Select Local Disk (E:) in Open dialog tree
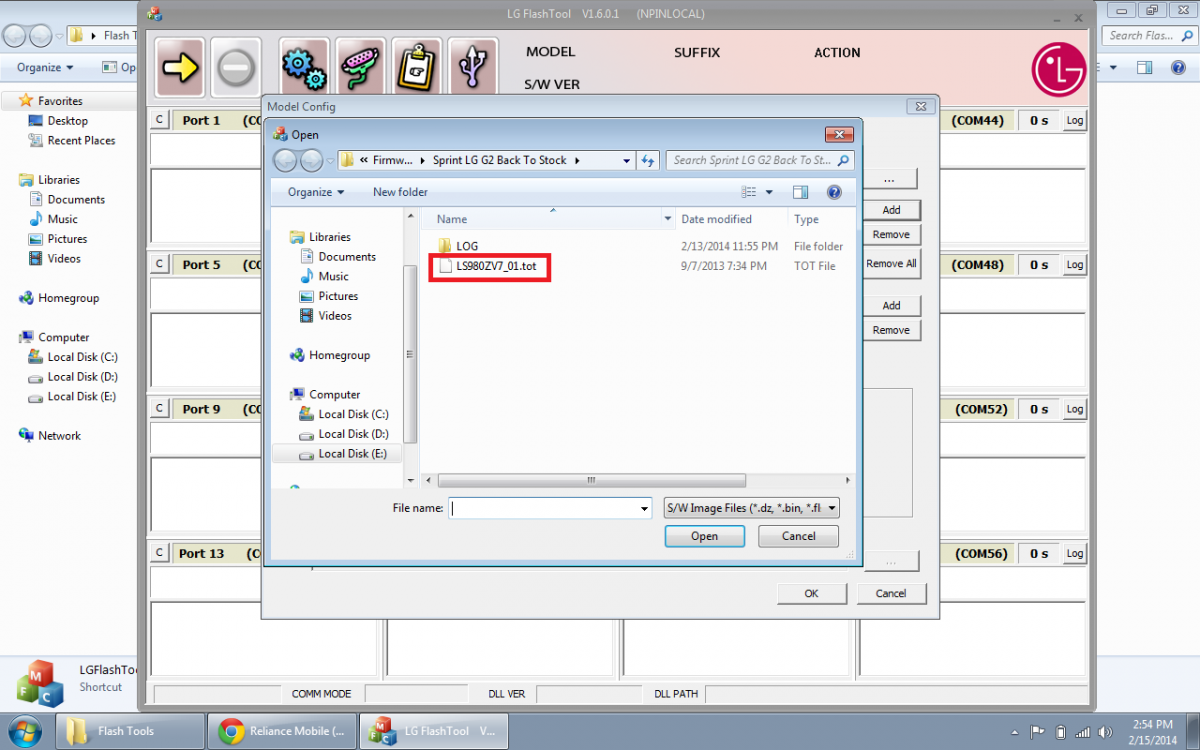The height and width of the screenshot is (750, 1200). (353, 454)
